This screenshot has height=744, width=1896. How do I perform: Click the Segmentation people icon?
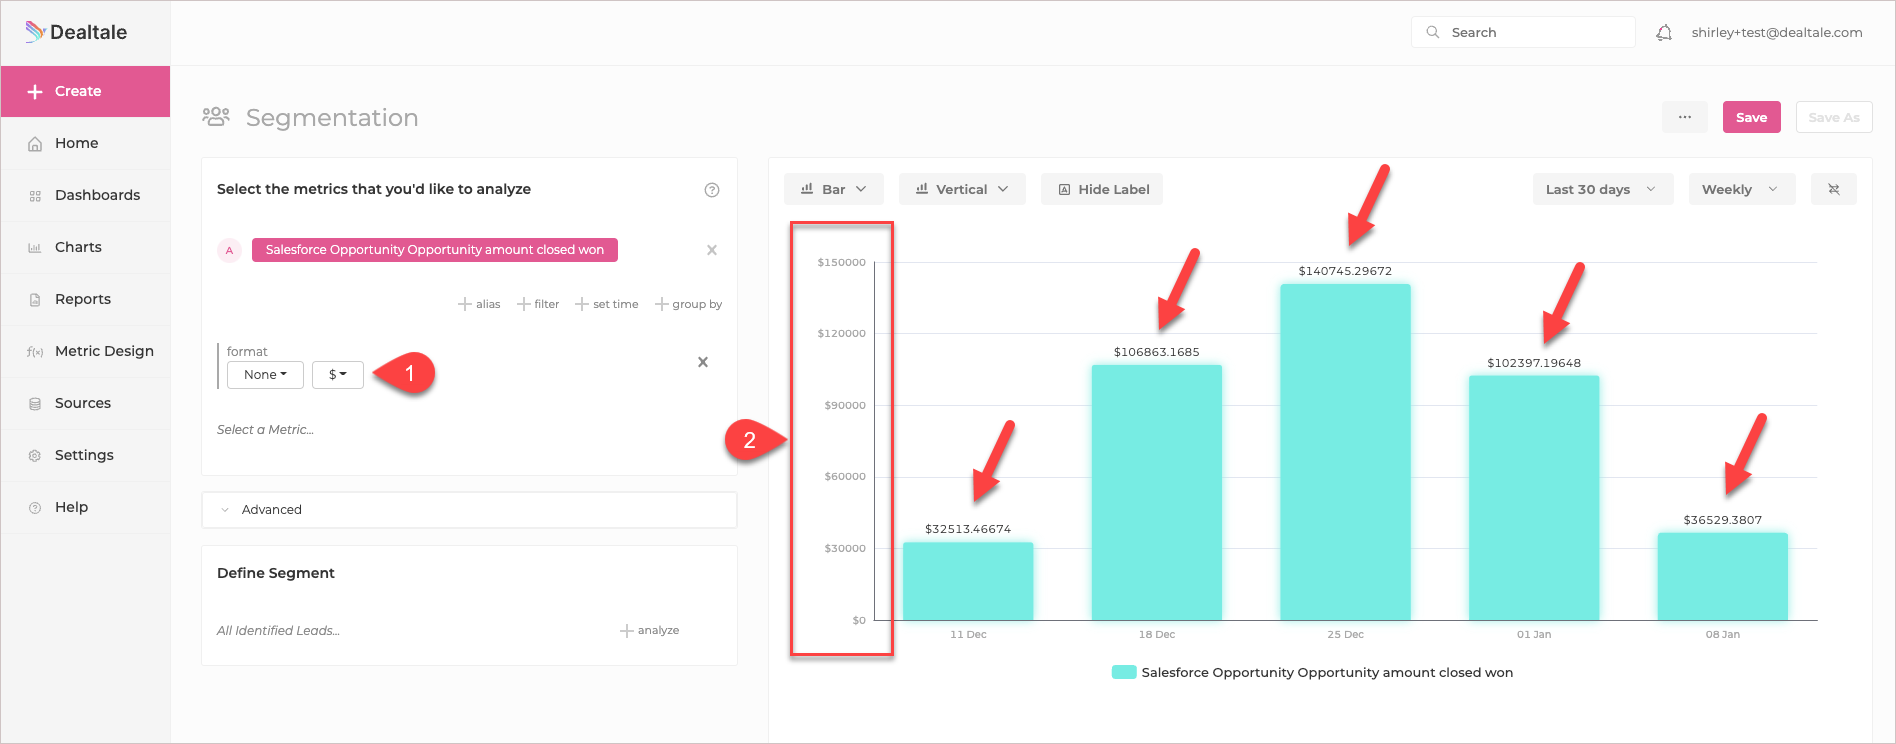click(x=216, y=117)
